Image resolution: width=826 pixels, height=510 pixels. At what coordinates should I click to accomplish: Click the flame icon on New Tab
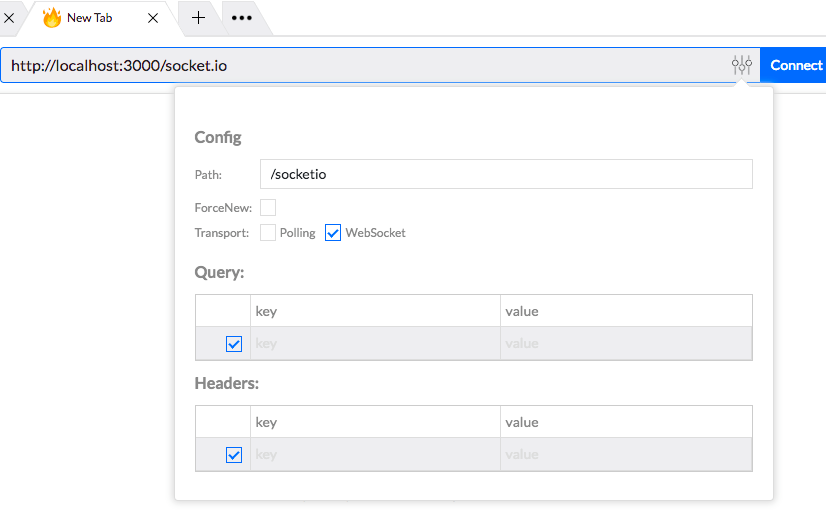coord(52,18)
